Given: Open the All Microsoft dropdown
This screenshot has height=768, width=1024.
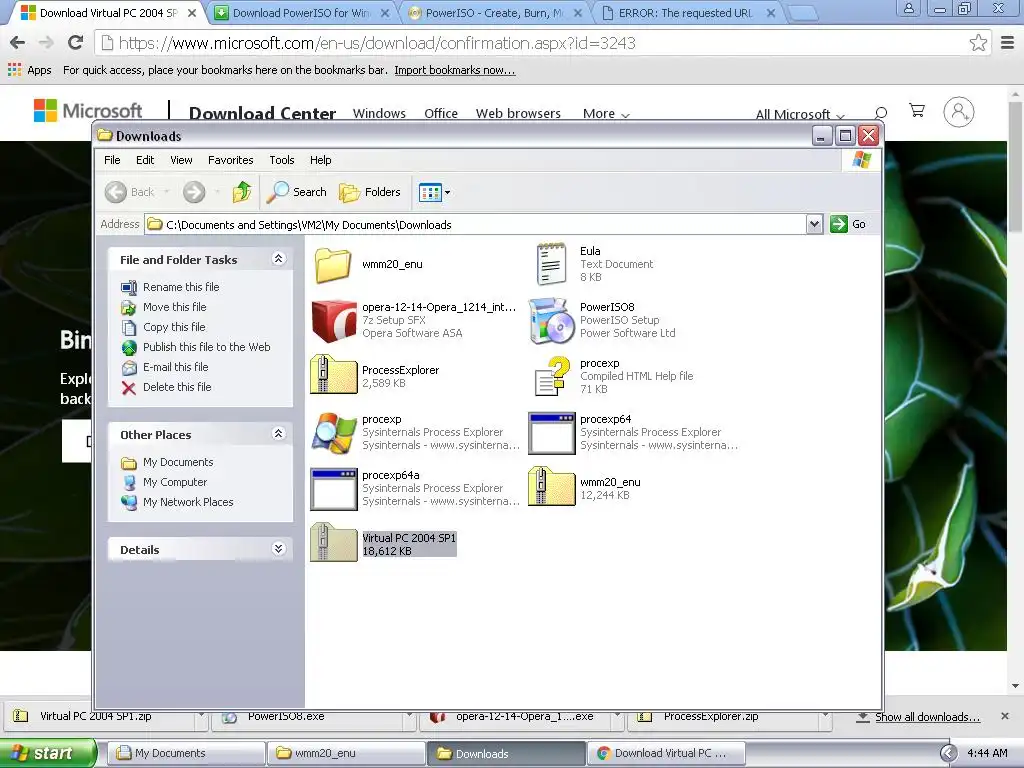Looking at the screenshot, I should (x=800, y=115).
